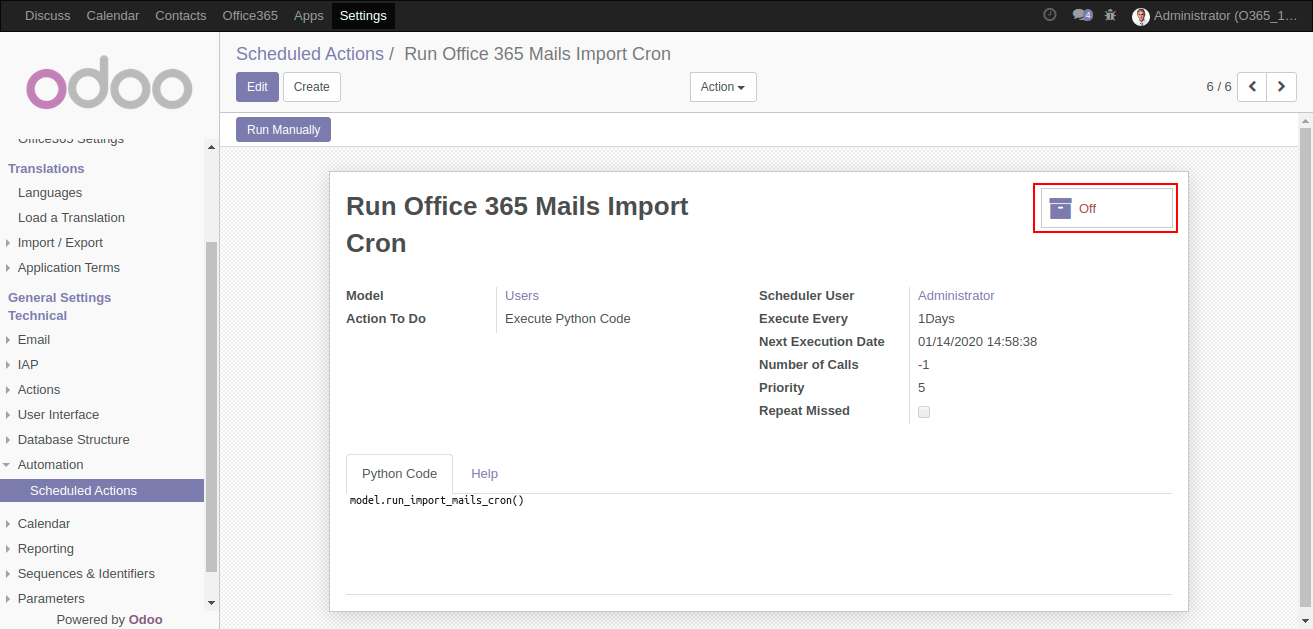Click the Execute Python Code value
The height and width of the screenshot is (629, 1313).
tap(568, 319)
